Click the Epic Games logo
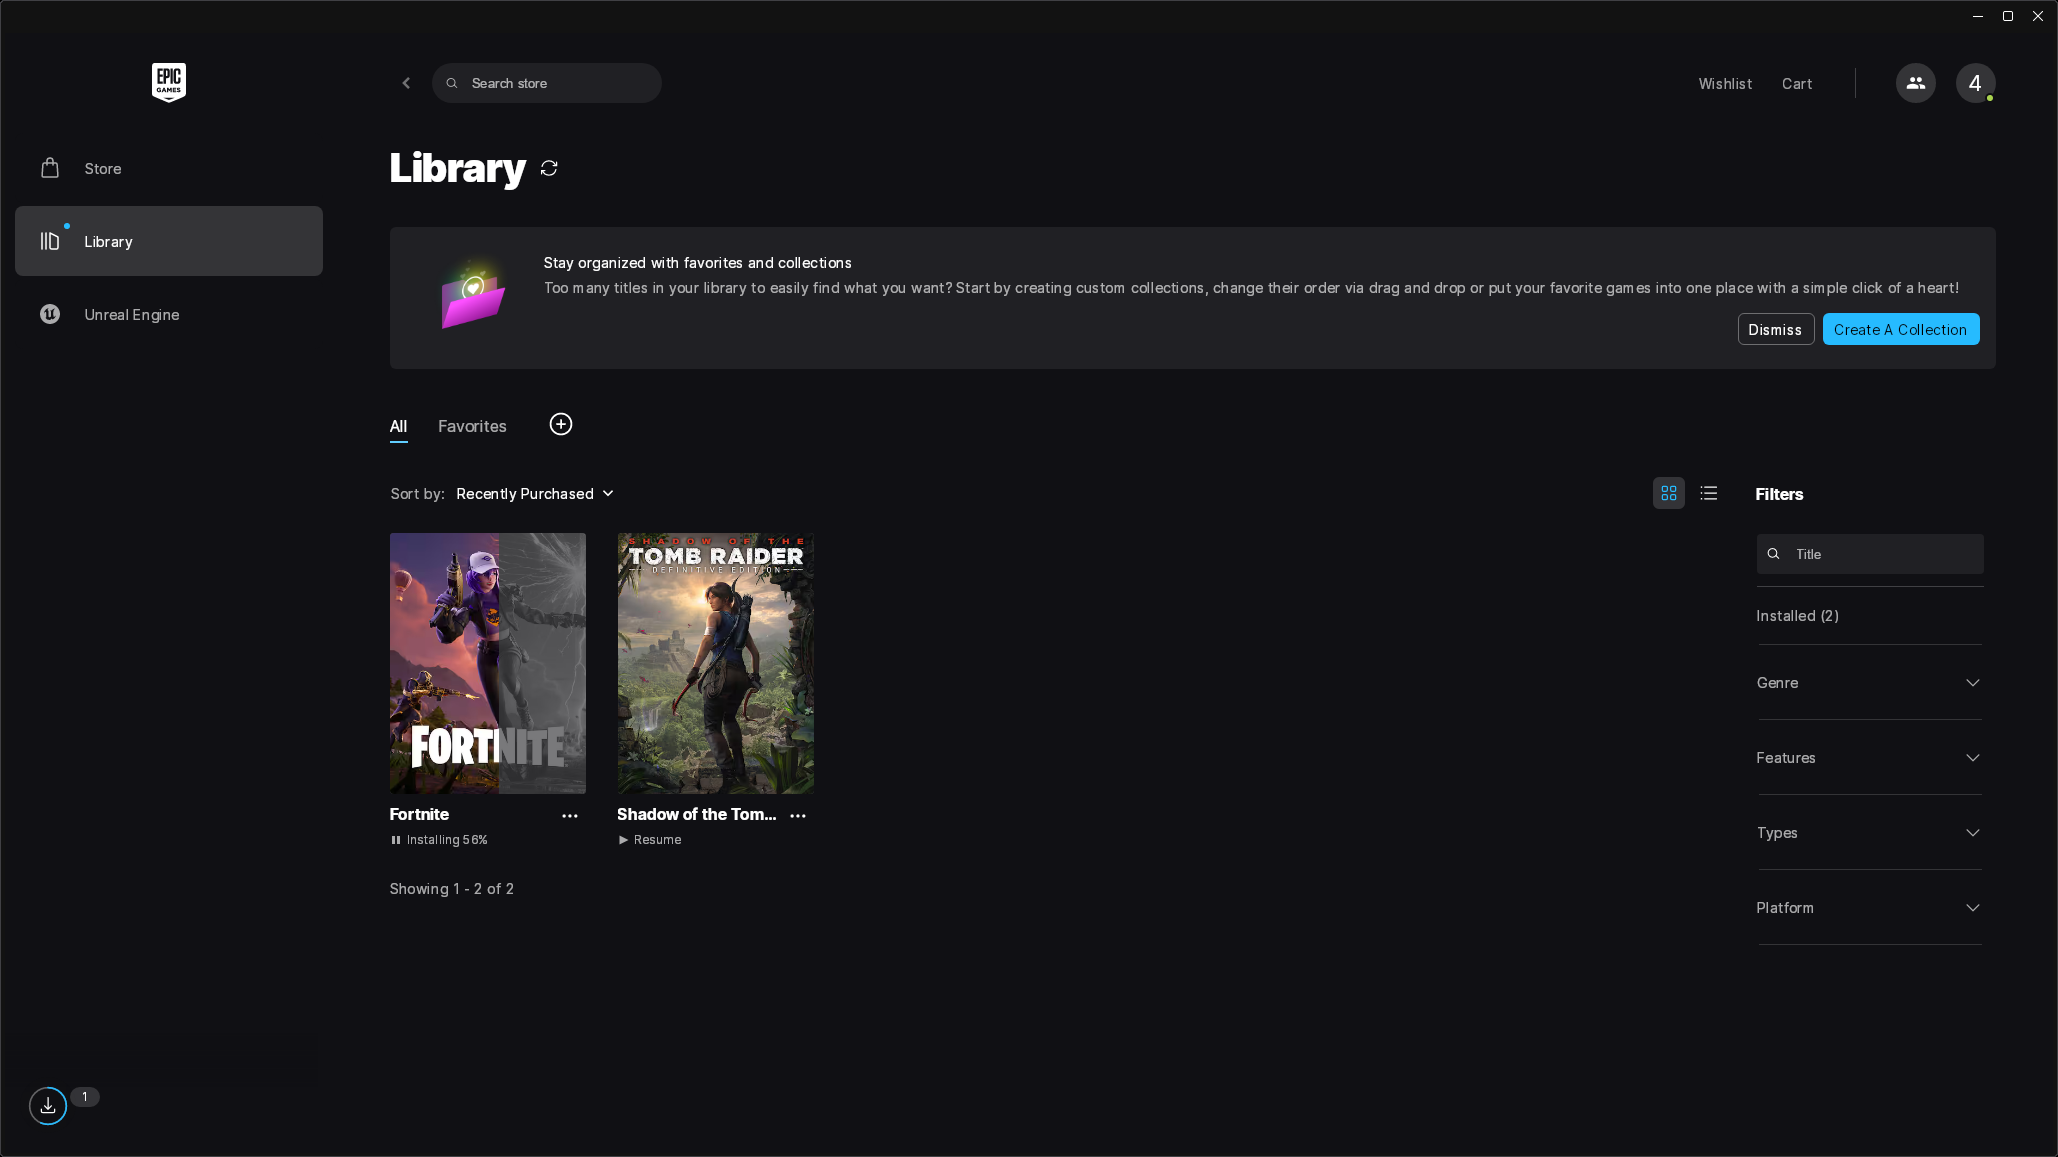Screen dimensions: 2058x1157 (x=169, y=83)
